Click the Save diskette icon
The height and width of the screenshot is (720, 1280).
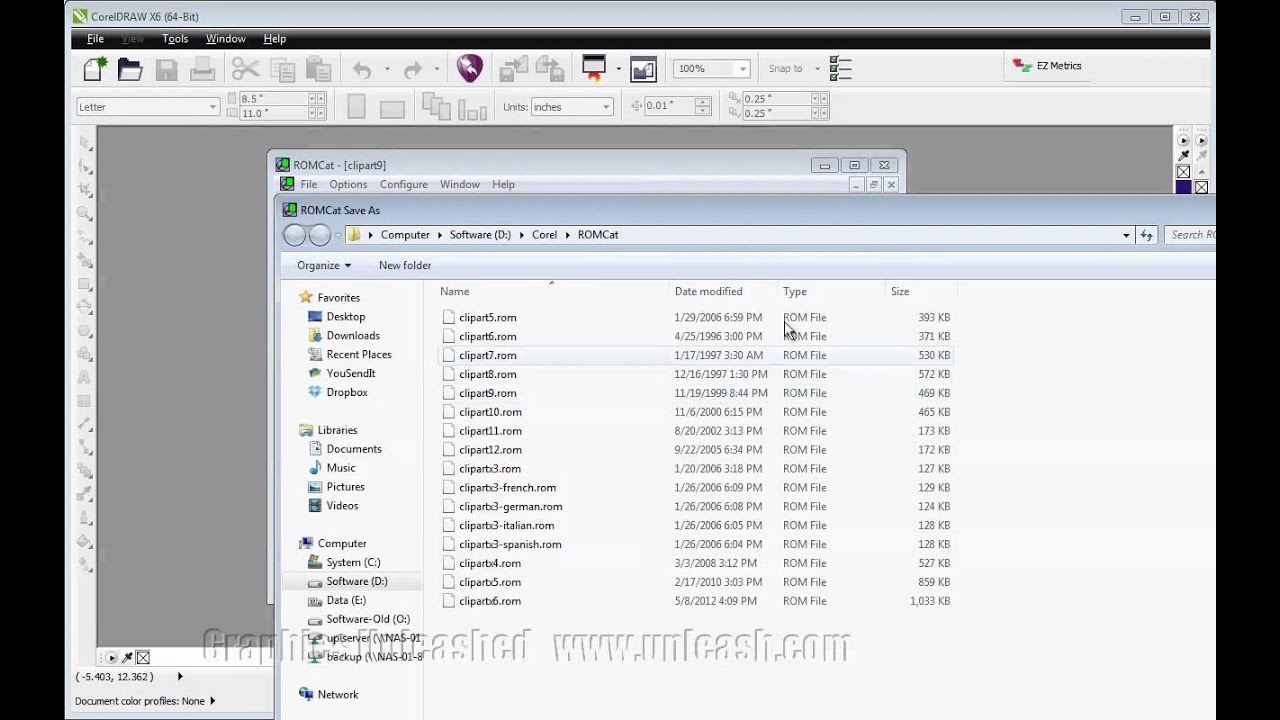point(166,69)
